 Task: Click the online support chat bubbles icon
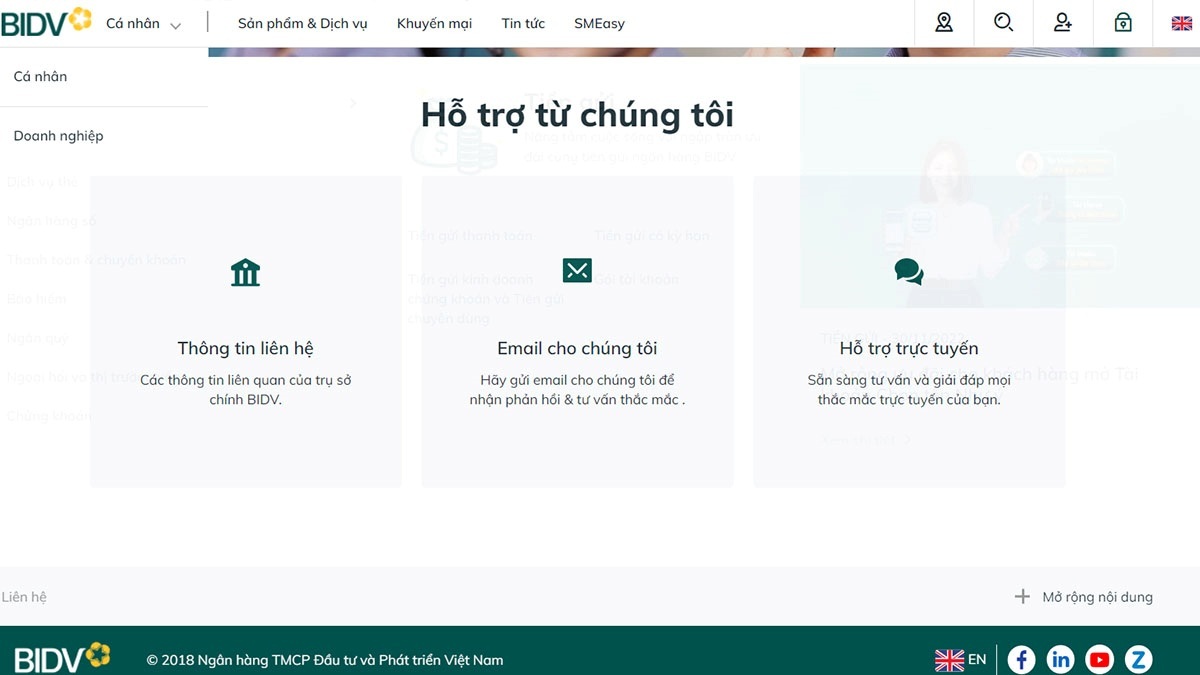[x=908, y=271]
